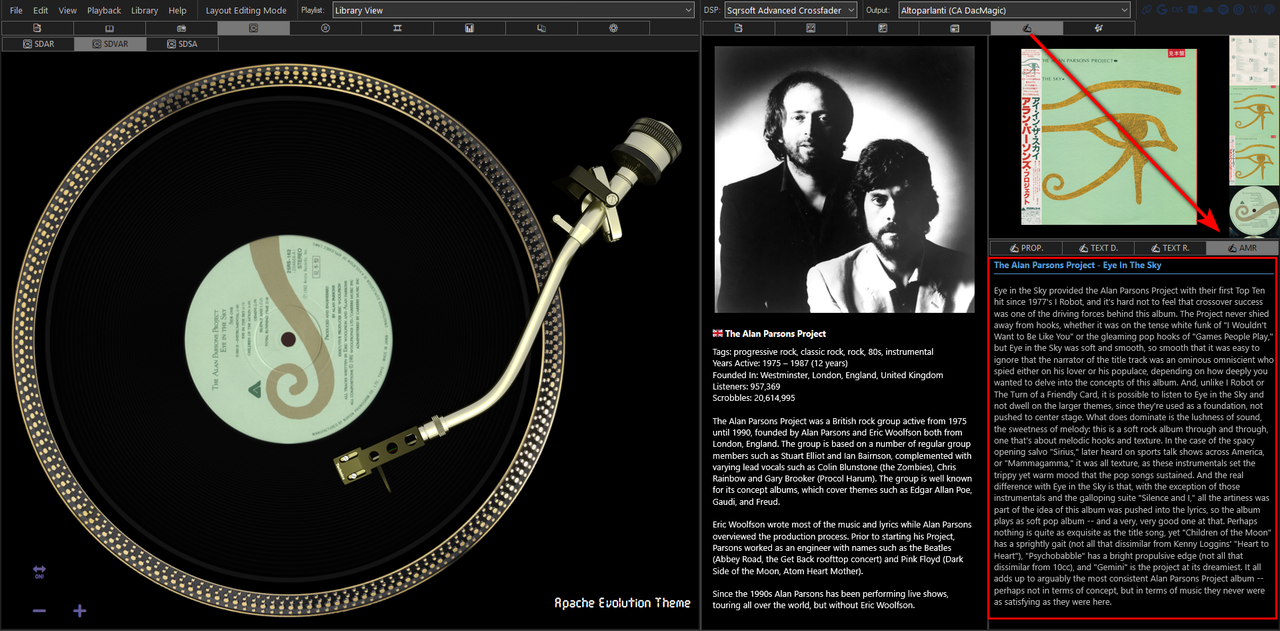The width and height of the screenshot is (1280, 631).
Task: Open the third icon tab in the left toolbar
Action: pyautogui.click(x=181, y=28)
